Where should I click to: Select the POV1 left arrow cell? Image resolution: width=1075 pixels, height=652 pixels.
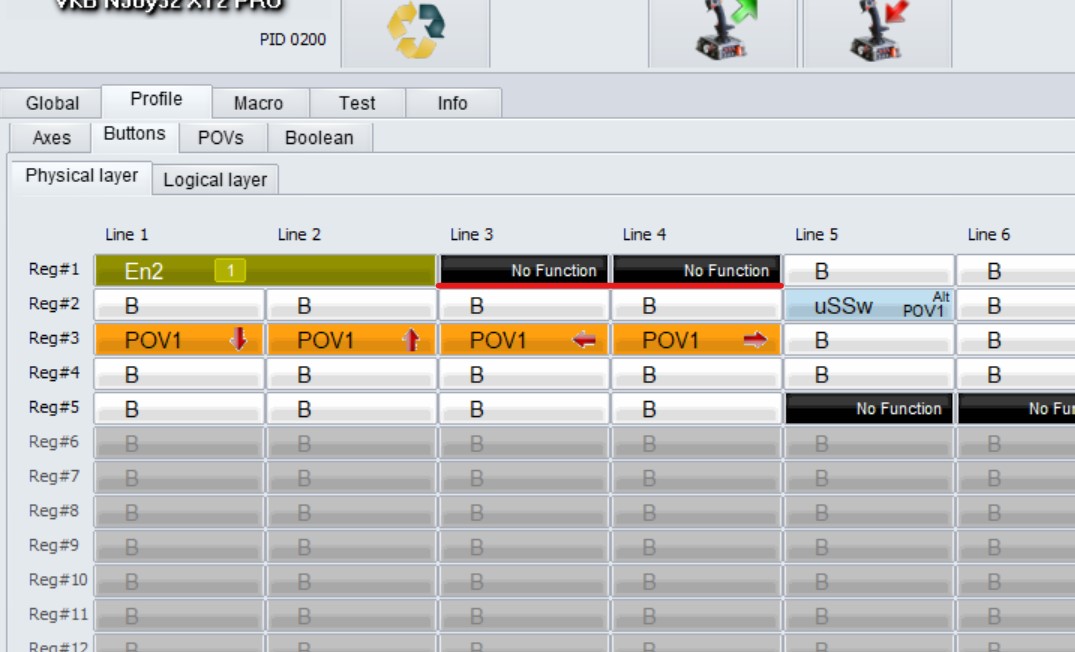pyautogui.click(x=524, y=340)
